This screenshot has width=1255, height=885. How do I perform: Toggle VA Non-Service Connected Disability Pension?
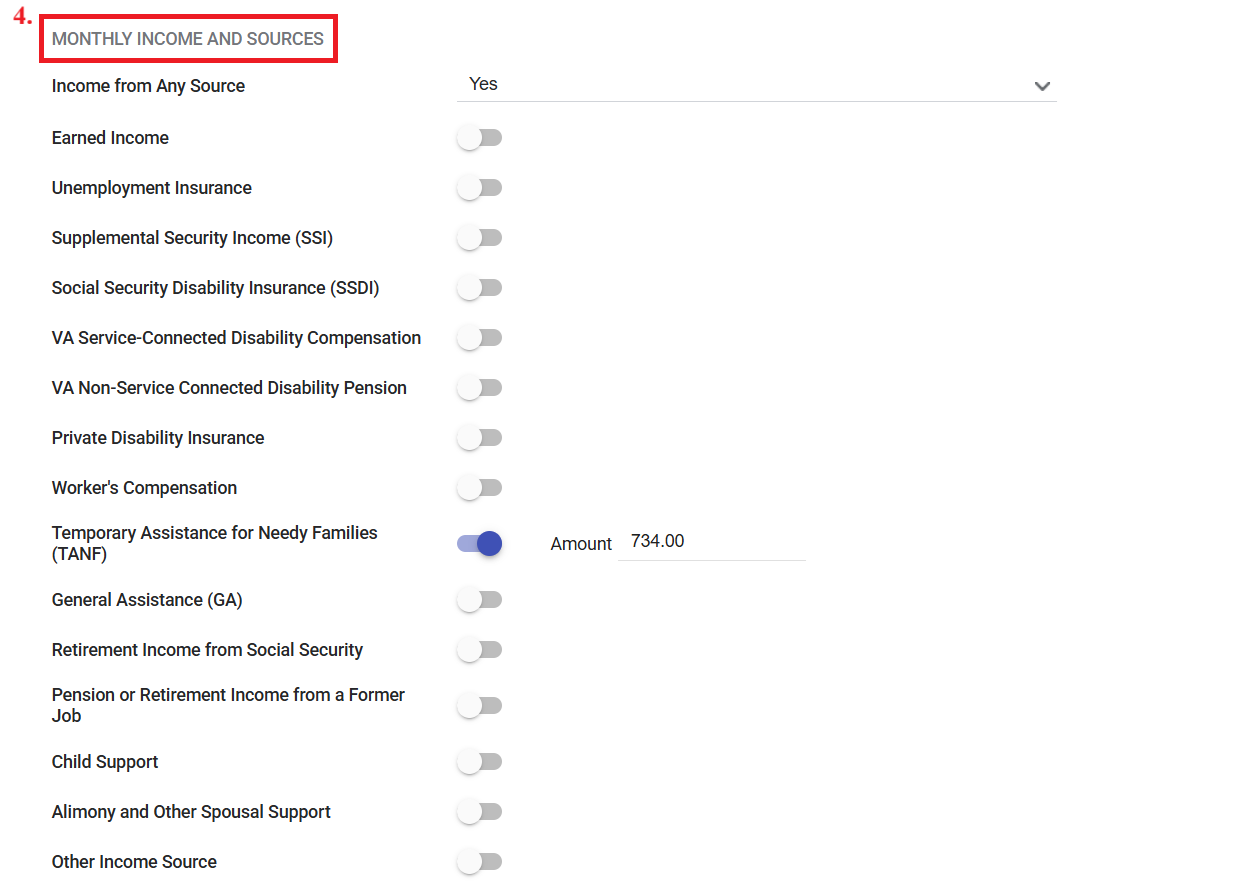[479, 388]
